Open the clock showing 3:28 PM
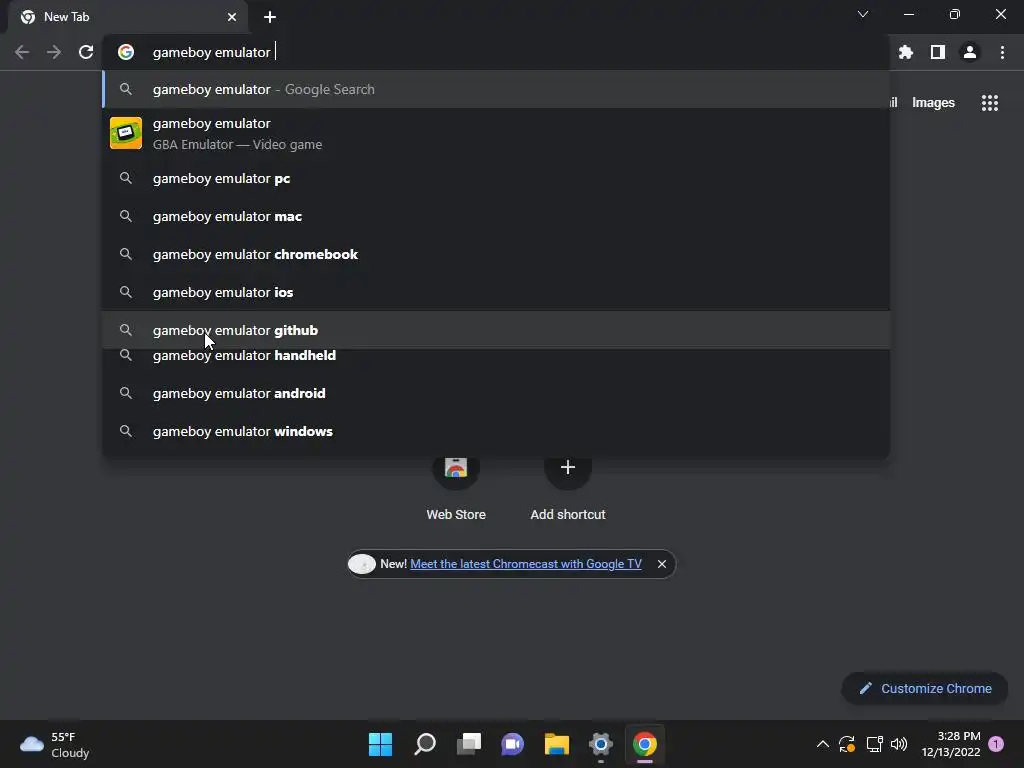This screenshot has width=1024, height=768. 951,744
